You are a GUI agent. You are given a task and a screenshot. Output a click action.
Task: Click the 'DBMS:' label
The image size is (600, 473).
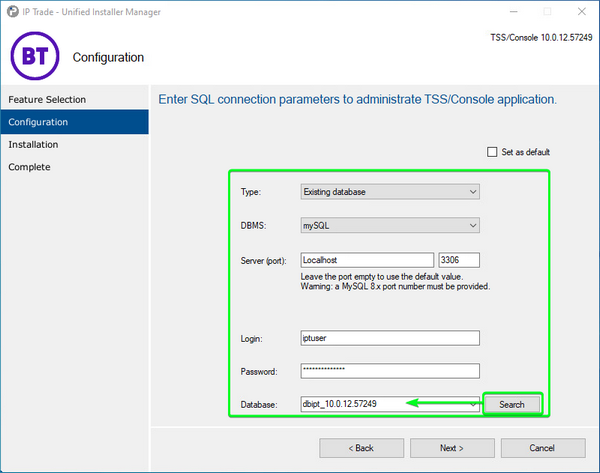pos(253,225)
